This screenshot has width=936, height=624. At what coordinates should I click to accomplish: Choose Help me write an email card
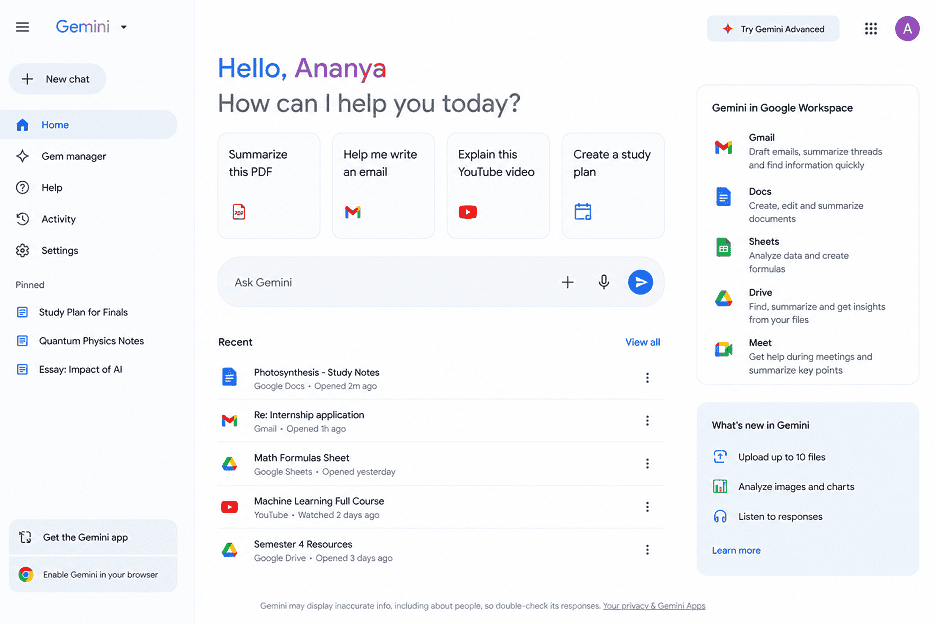click(x=383, y=186)
